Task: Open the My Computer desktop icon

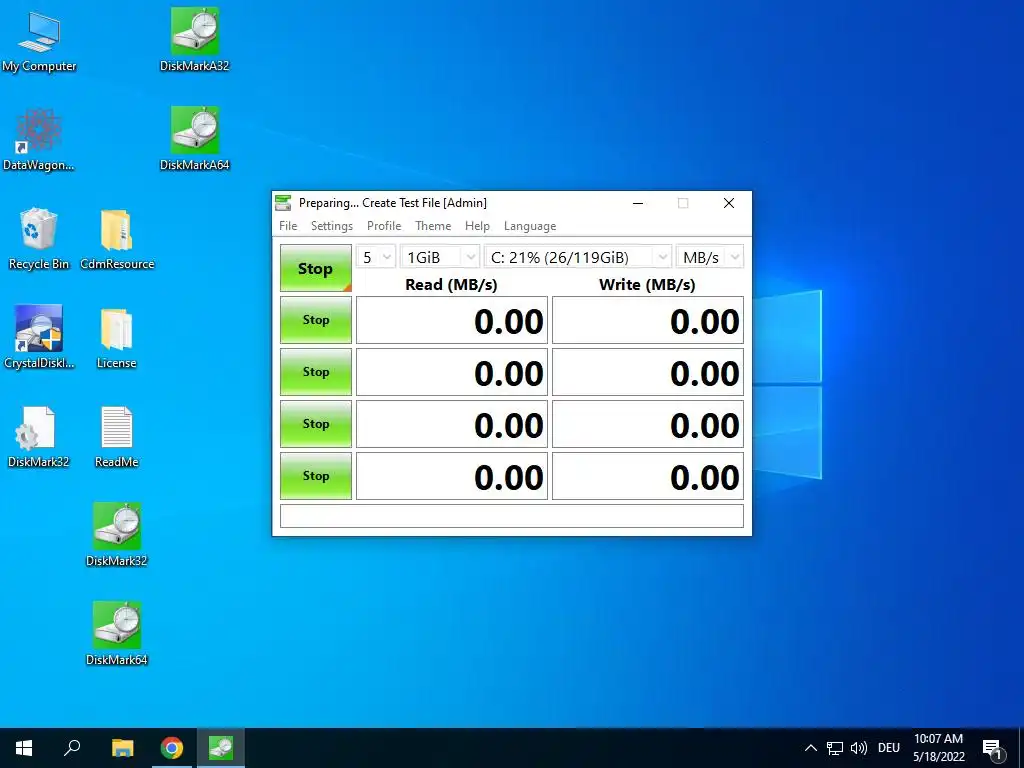Action: [x=39, y=40]
